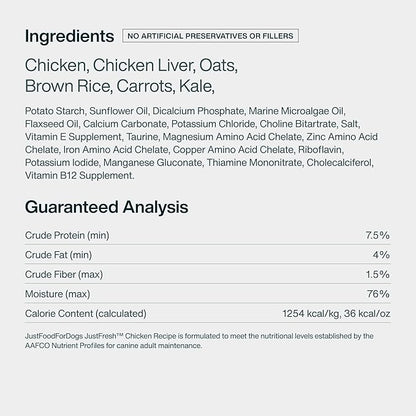This screenshot has height=416, width=416.
Task: Click the Vitamin B12 Supplement text
Action: (x=79, y=176)
